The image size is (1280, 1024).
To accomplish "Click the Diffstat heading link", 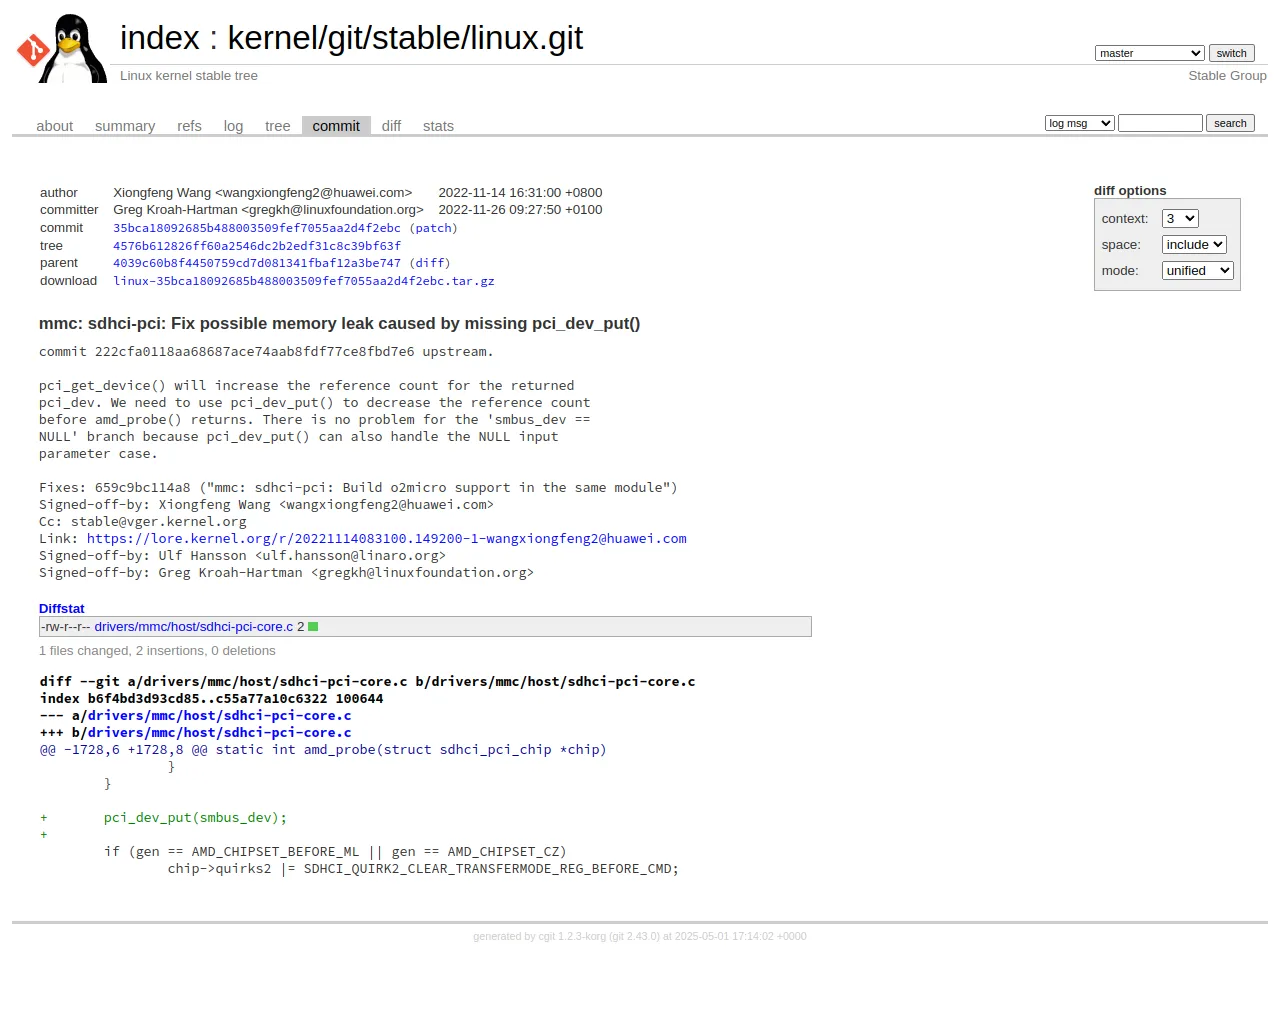I will (x=62, y=609).
